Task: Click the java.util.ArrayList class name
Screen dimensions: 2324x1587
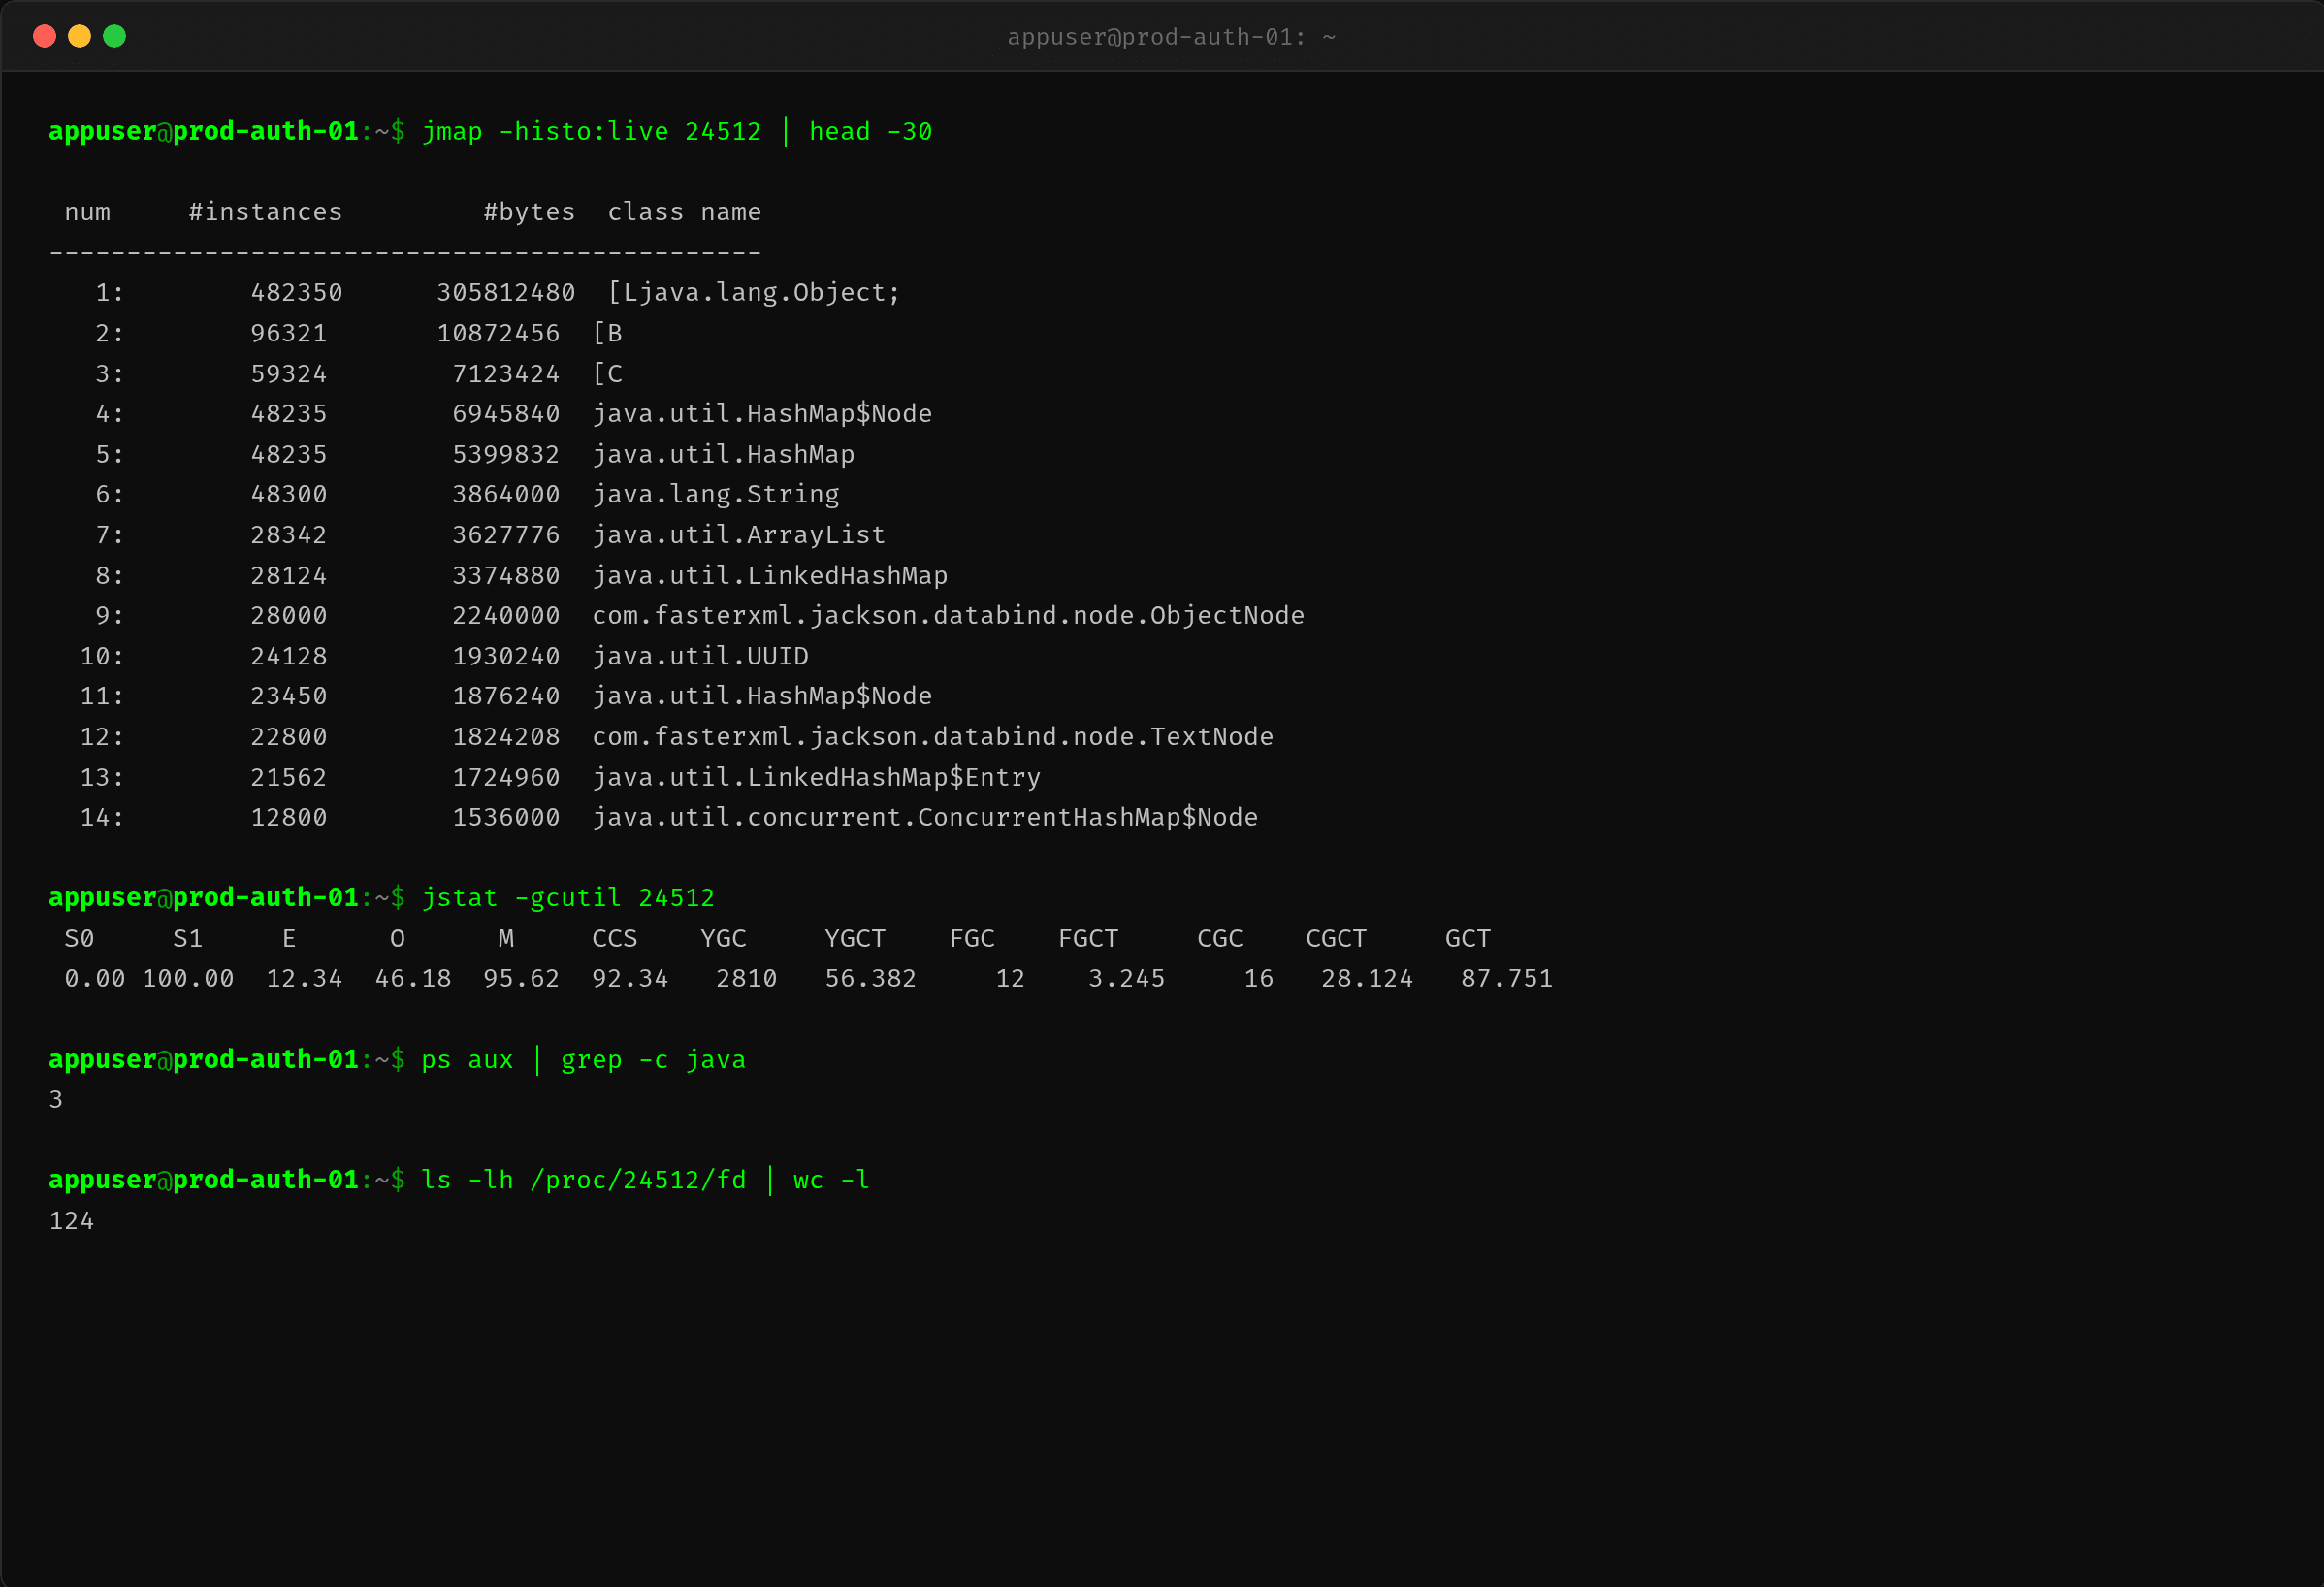Action: 738,535
